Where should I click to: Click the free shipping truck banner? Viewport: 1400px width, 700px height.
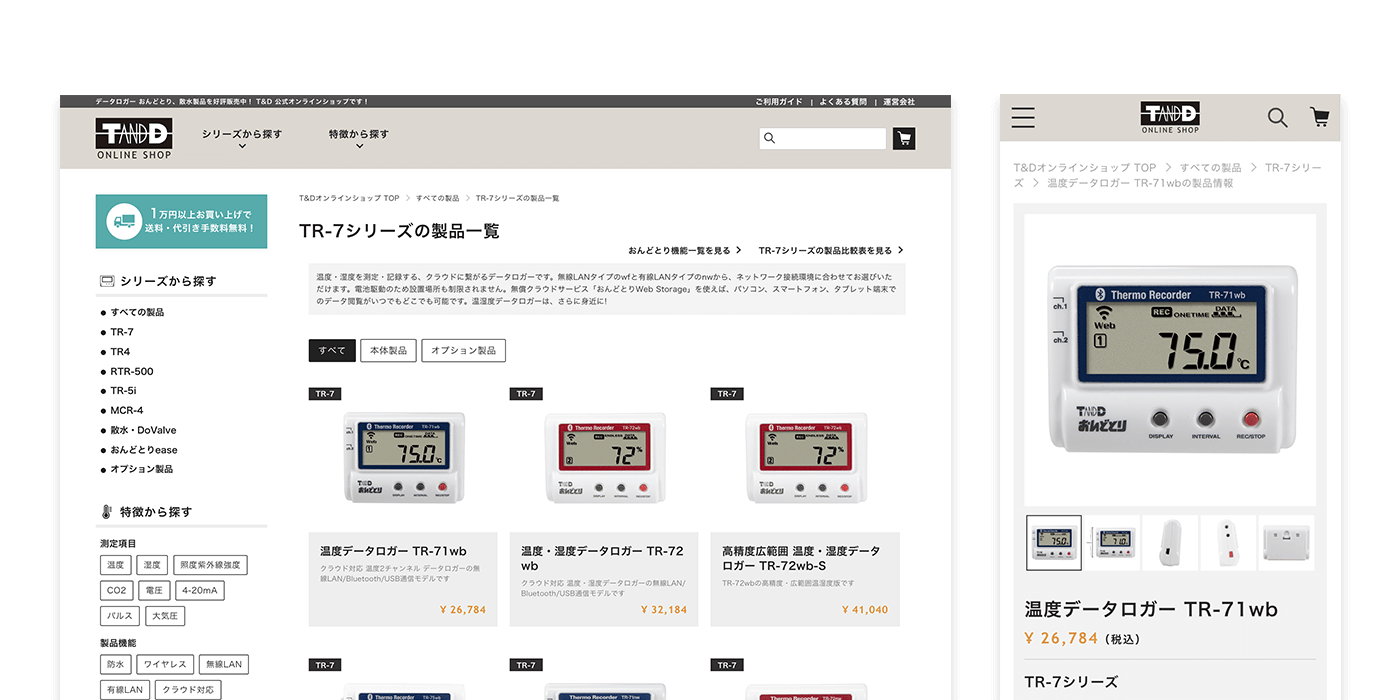coord(181,221)
